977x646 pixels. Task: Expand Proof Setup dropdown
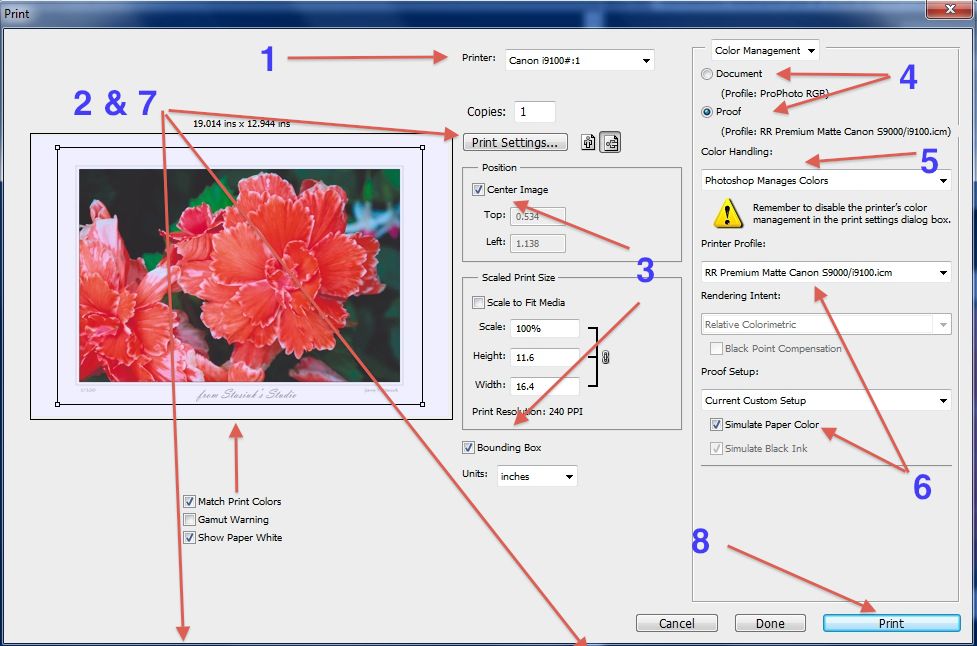tap(826, 401)
